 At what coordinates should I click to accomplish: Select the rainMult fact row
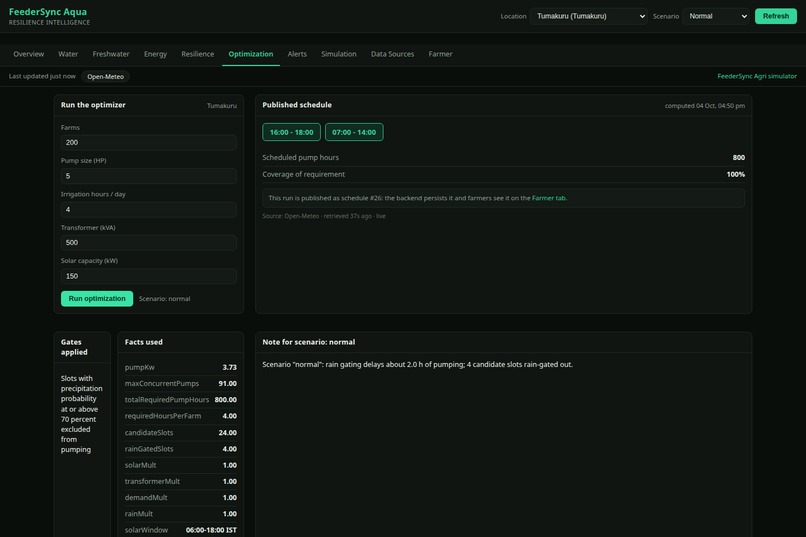tap(180, 514)
